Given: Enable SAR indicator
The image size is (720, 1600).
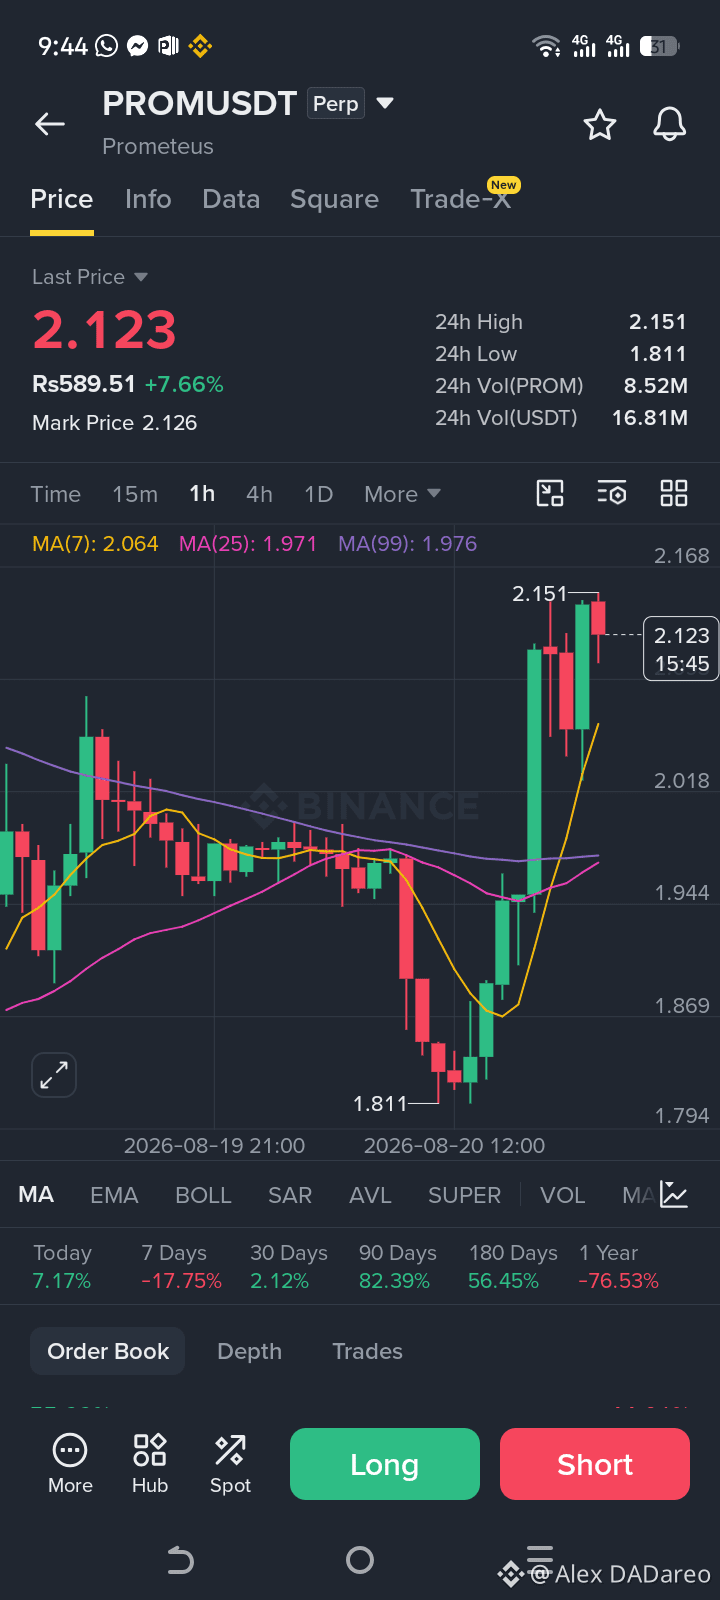Looking at the screenshot, I should [290, 1195].
